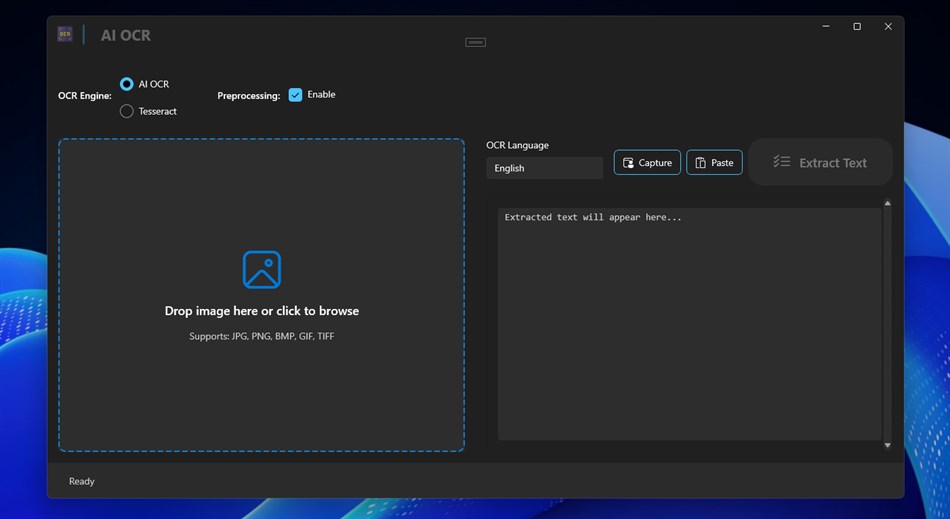This screenshot has width=950, height=519.
Task: Toggle the Preprocessing Enable checkbox
Action: 295,94
